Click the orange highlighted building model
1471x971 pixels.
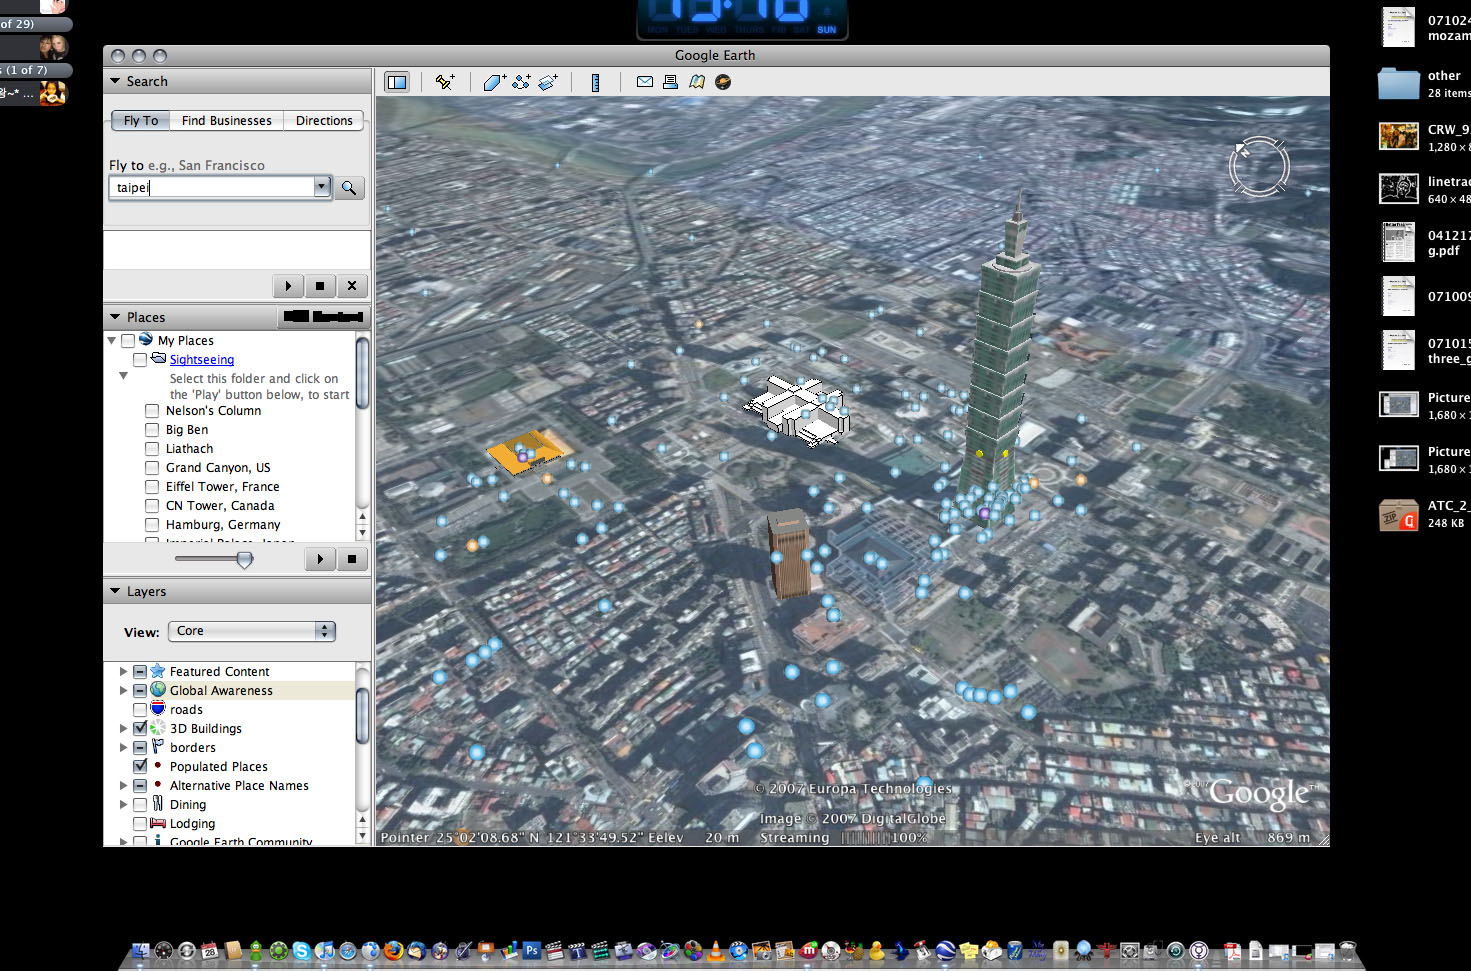point(525,452)
